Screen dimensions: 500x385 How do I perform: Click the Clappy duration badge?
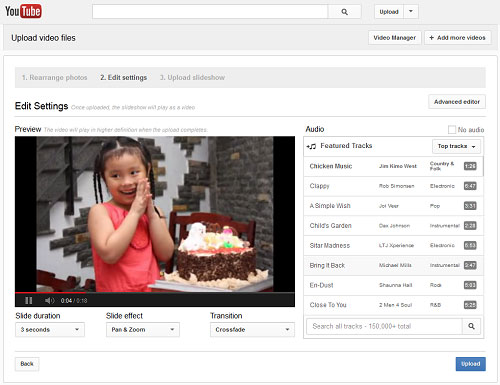(470, 186)
